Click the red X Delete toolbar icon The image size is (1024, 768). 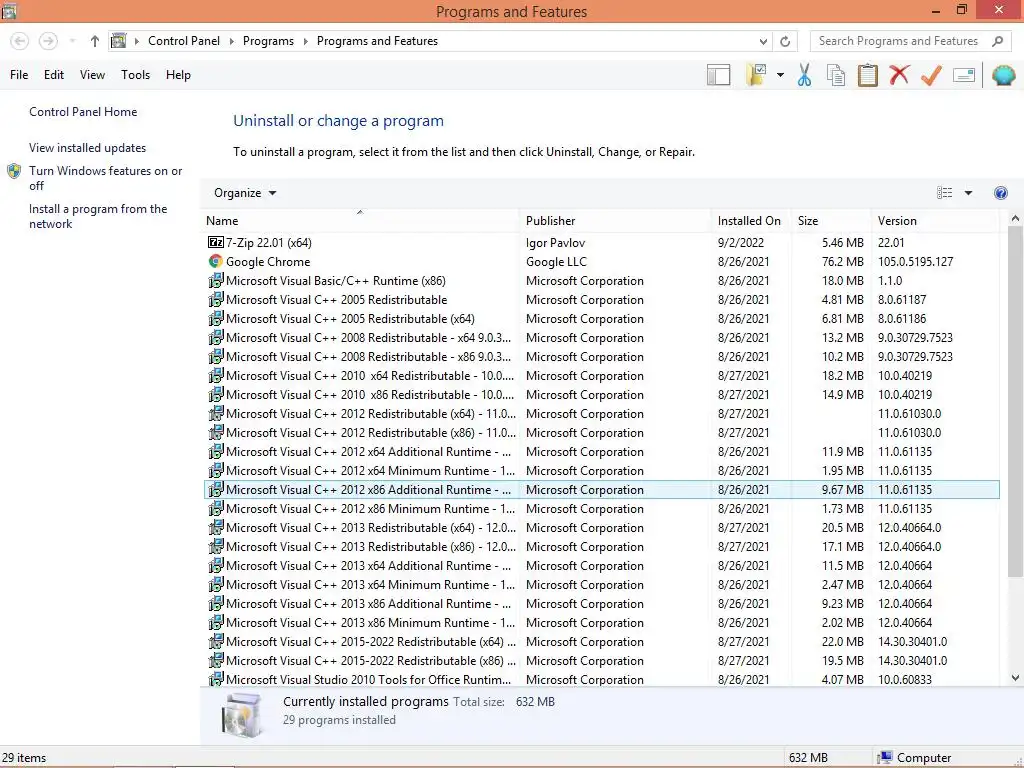click(899, 74)
